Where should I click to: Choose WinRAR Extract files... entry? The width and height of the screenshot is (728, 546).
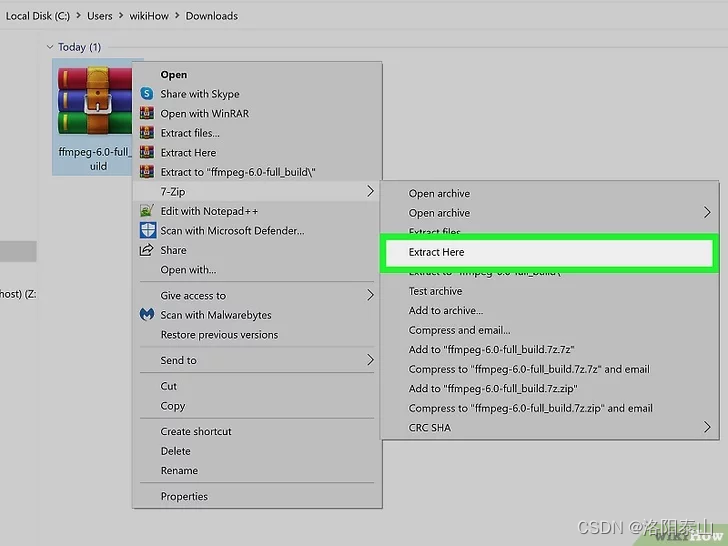pyautogui.click(x=257, y=133)
